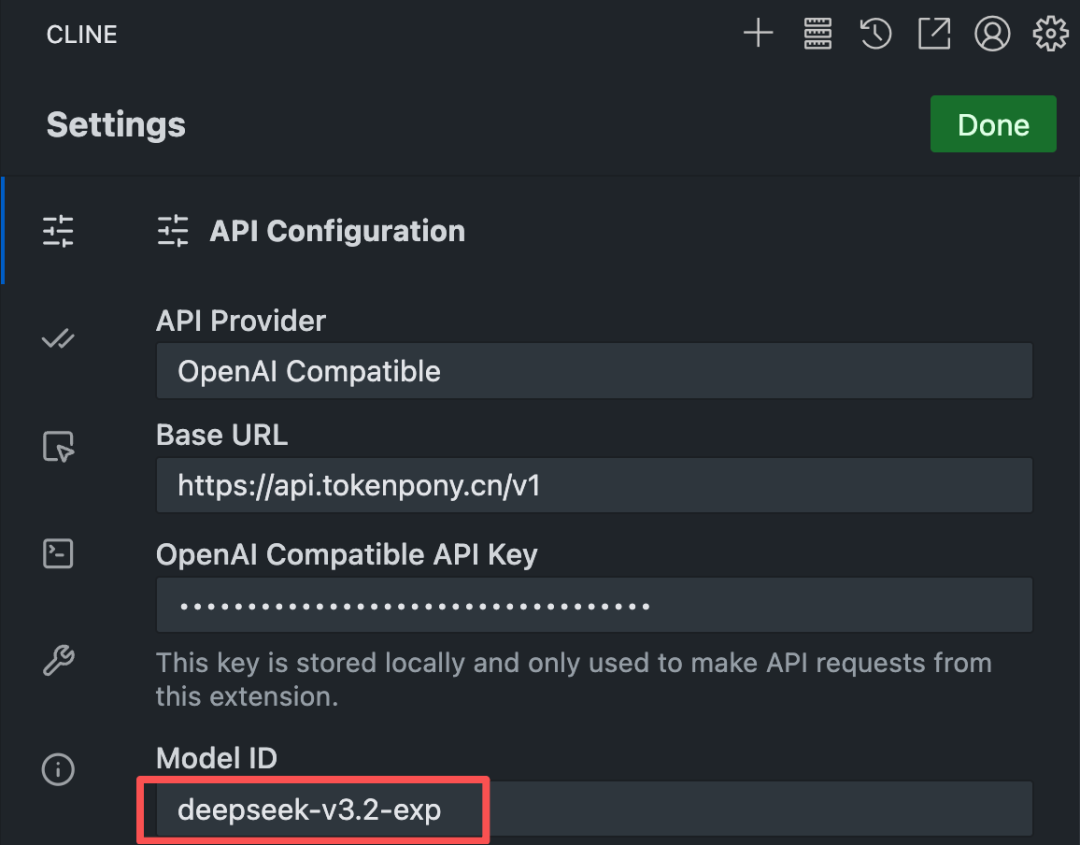This screenshot has width=1080, height=845.
Task: Click the Model ID field deepseek-v3.2-exp
Action: pos(594,809)
